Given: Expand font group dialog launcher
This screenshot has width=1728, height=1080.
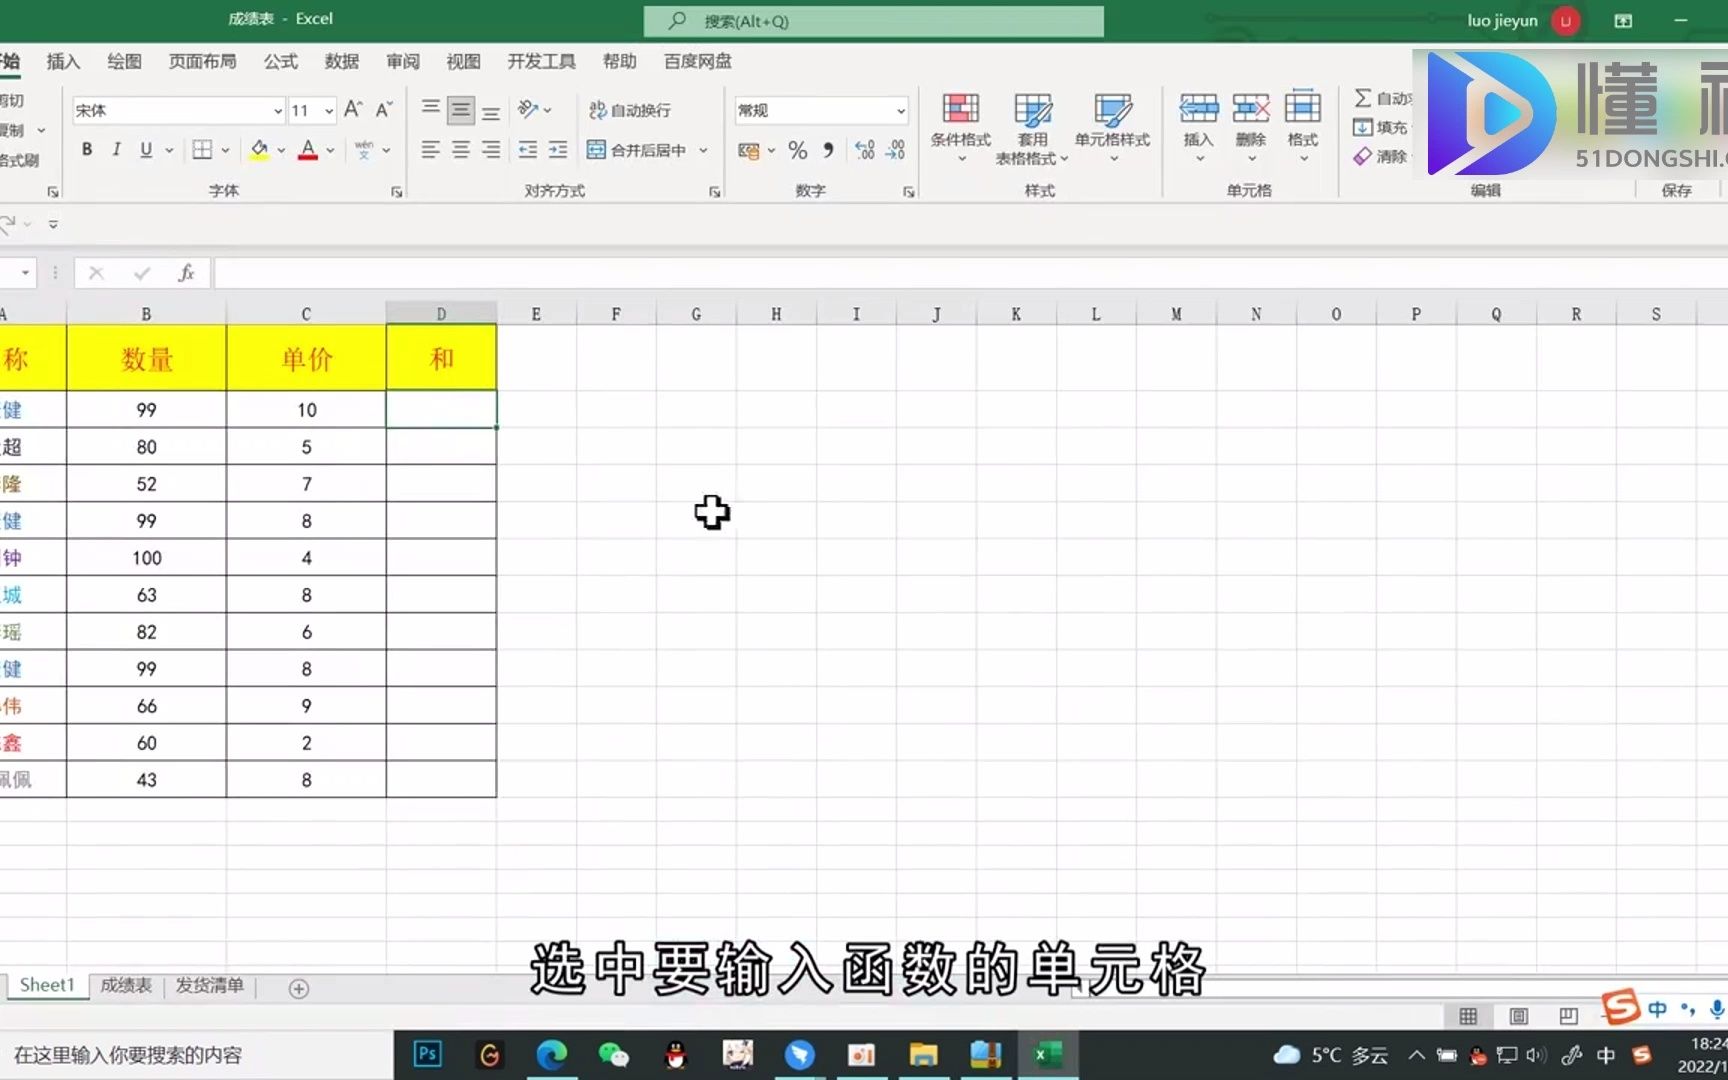Looking at the screenshot, I should (x=397, y=192).
